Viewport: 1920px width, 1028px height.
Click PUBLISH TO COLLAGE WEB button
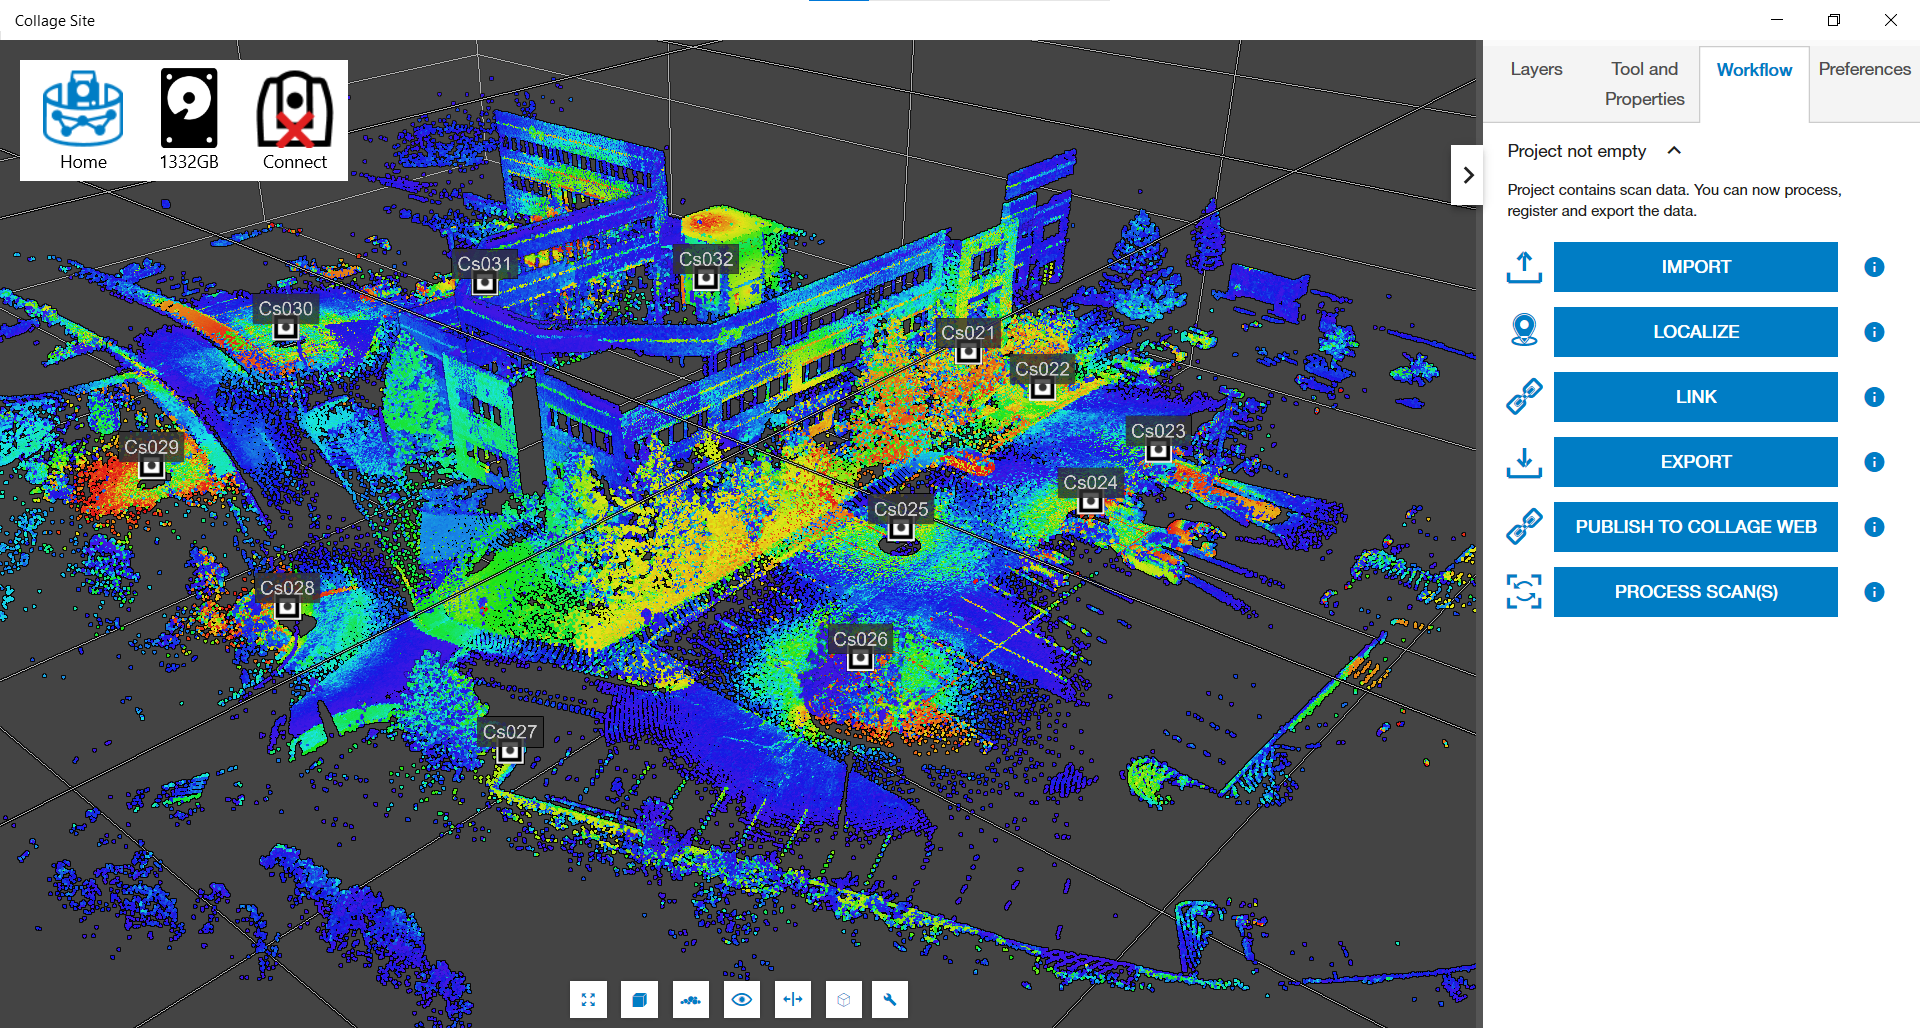click(1695, 527)
